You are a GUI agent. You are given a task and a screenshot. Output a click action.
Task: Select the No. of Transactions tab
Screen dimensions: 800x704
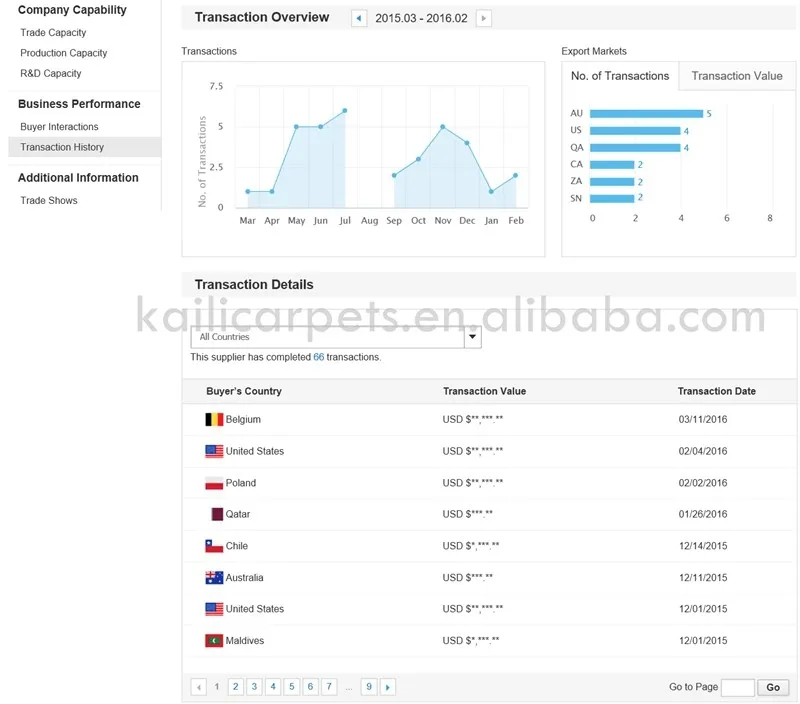coord(620,76)
